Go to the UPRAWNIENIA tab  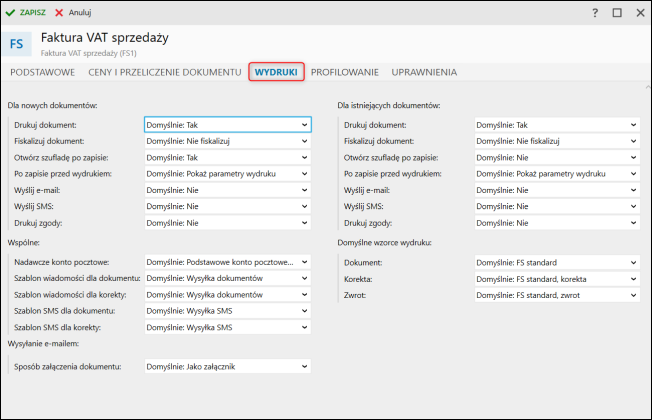[x=424, y=72]
